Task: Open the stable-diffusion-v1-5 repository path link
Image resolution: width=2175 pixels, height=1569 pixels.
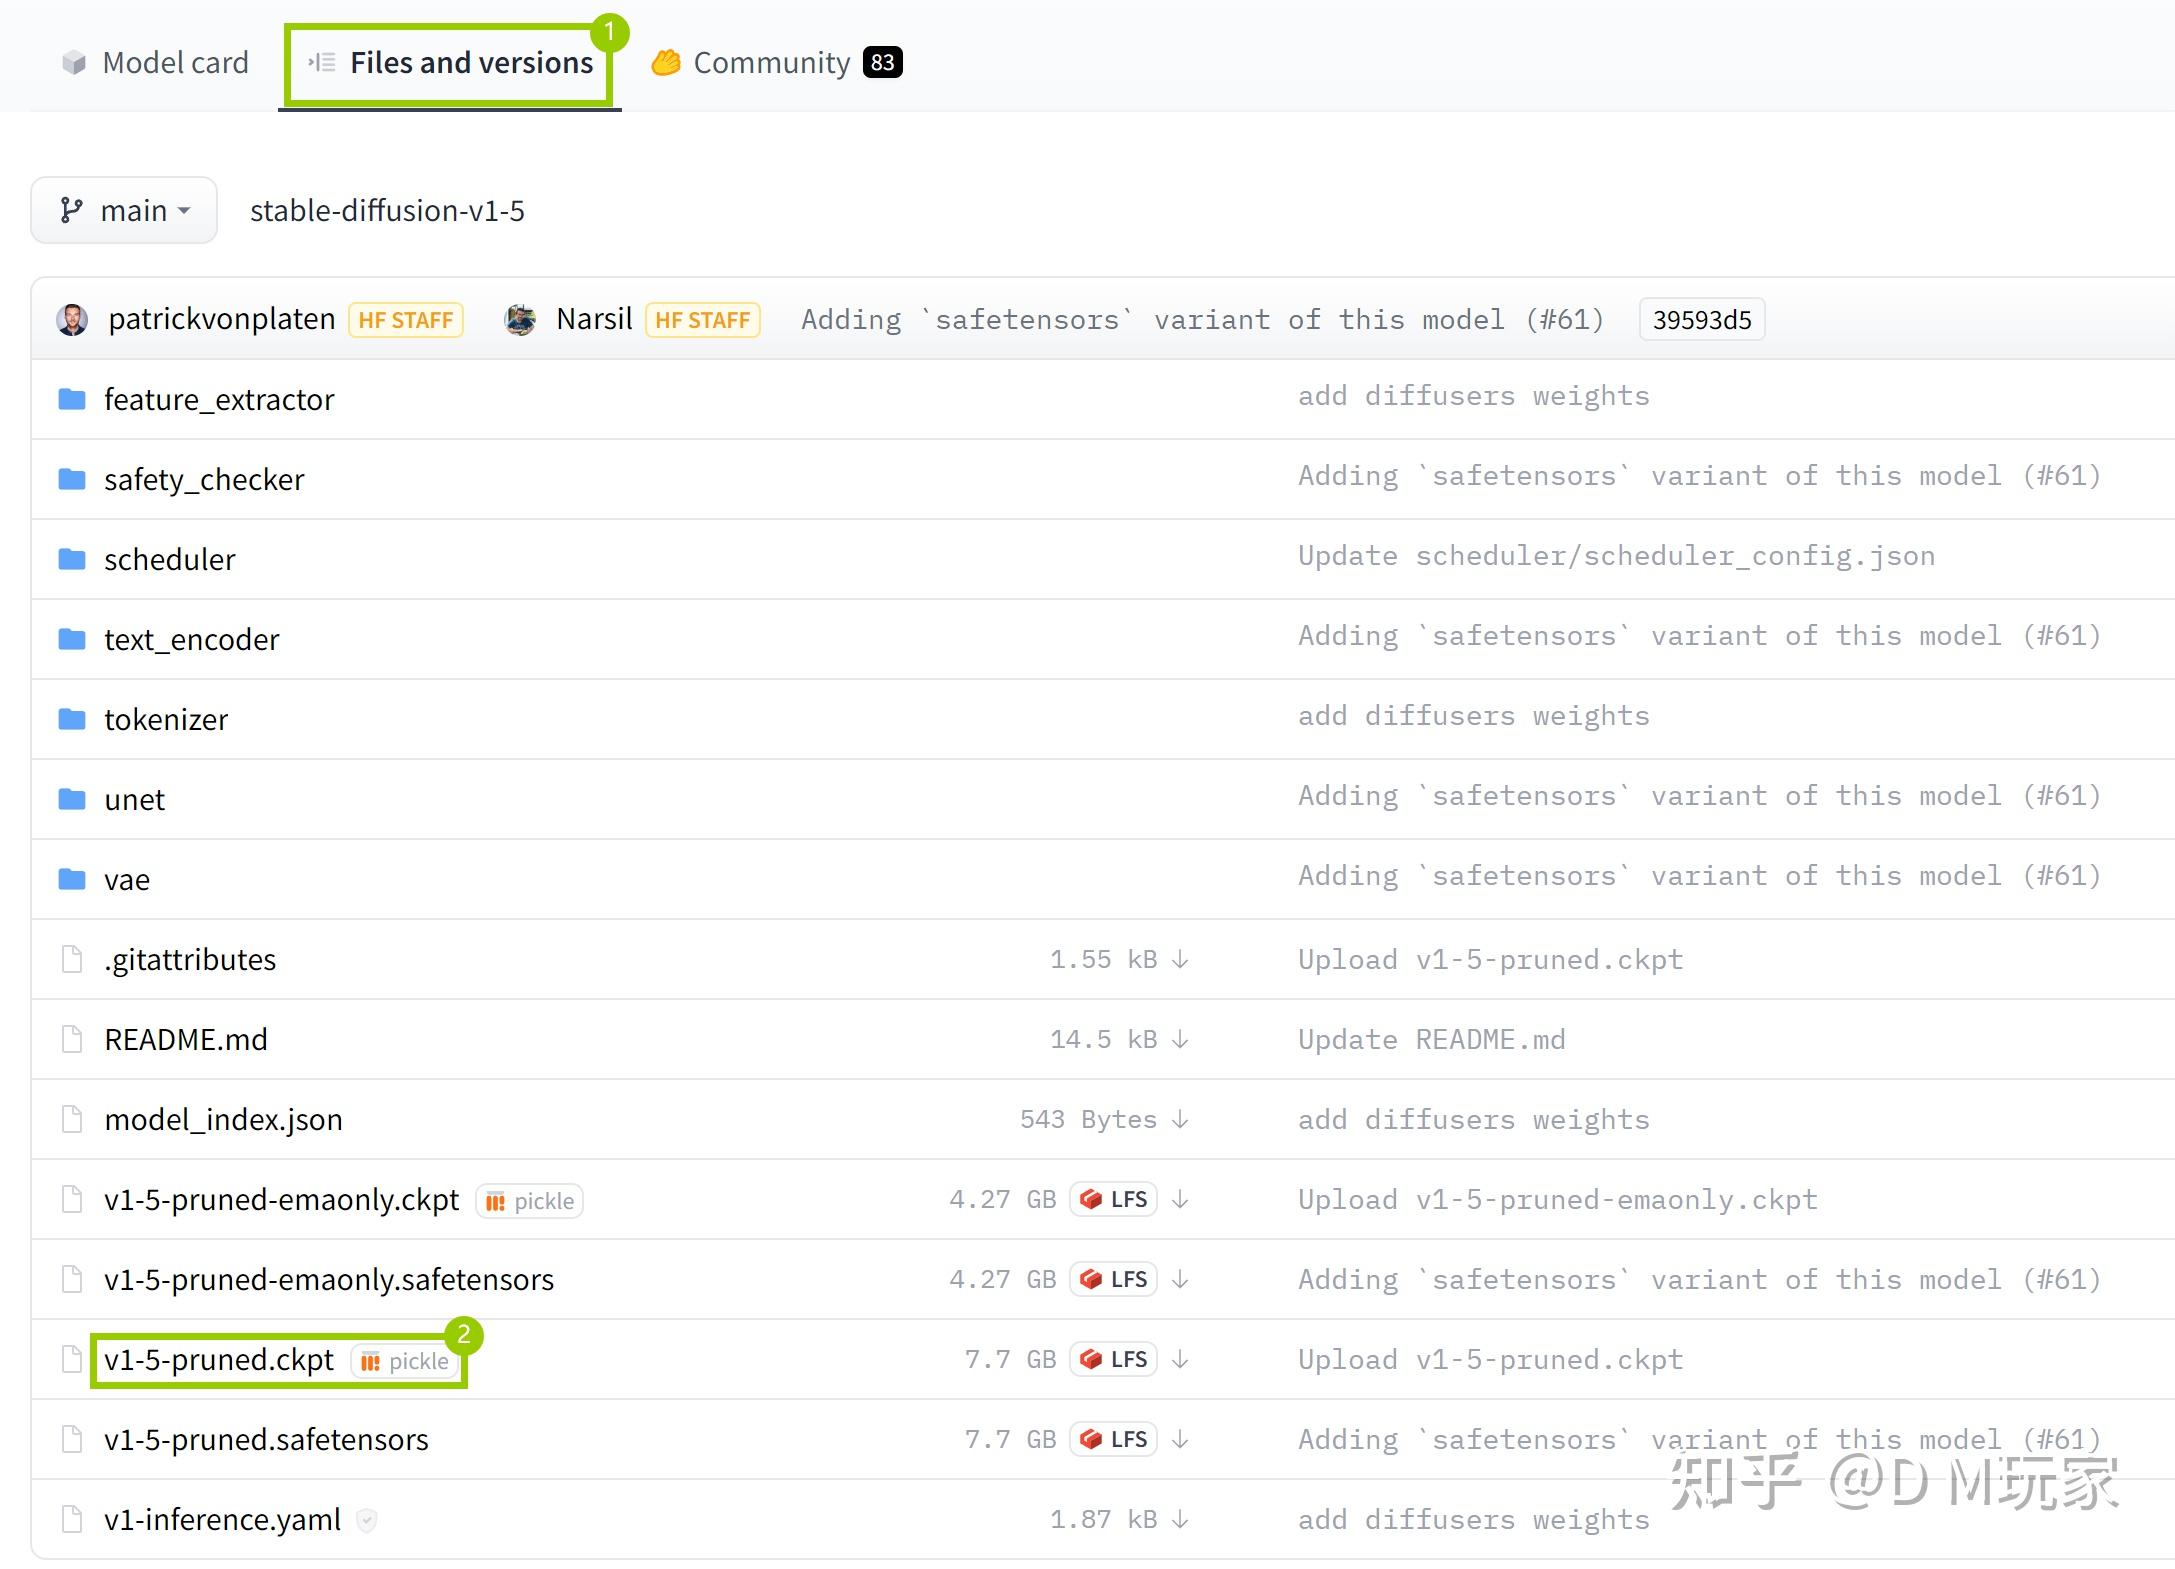Action: pyautogui.click(x=387, y=210)
